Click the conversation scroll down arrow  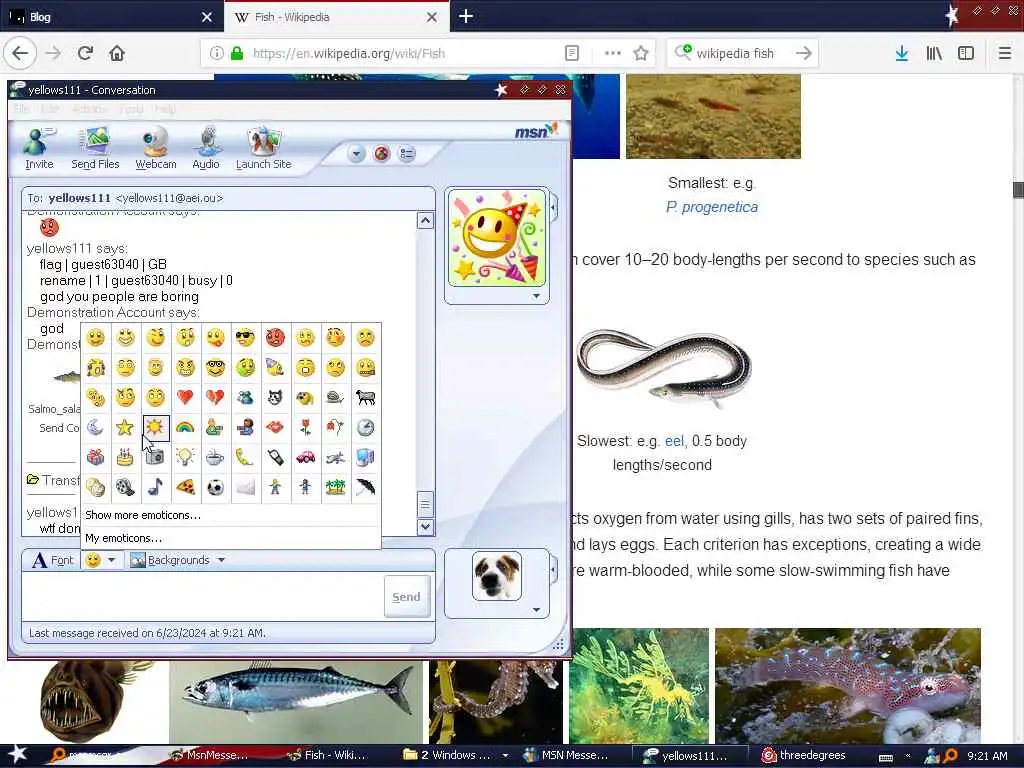click(425, 526)
